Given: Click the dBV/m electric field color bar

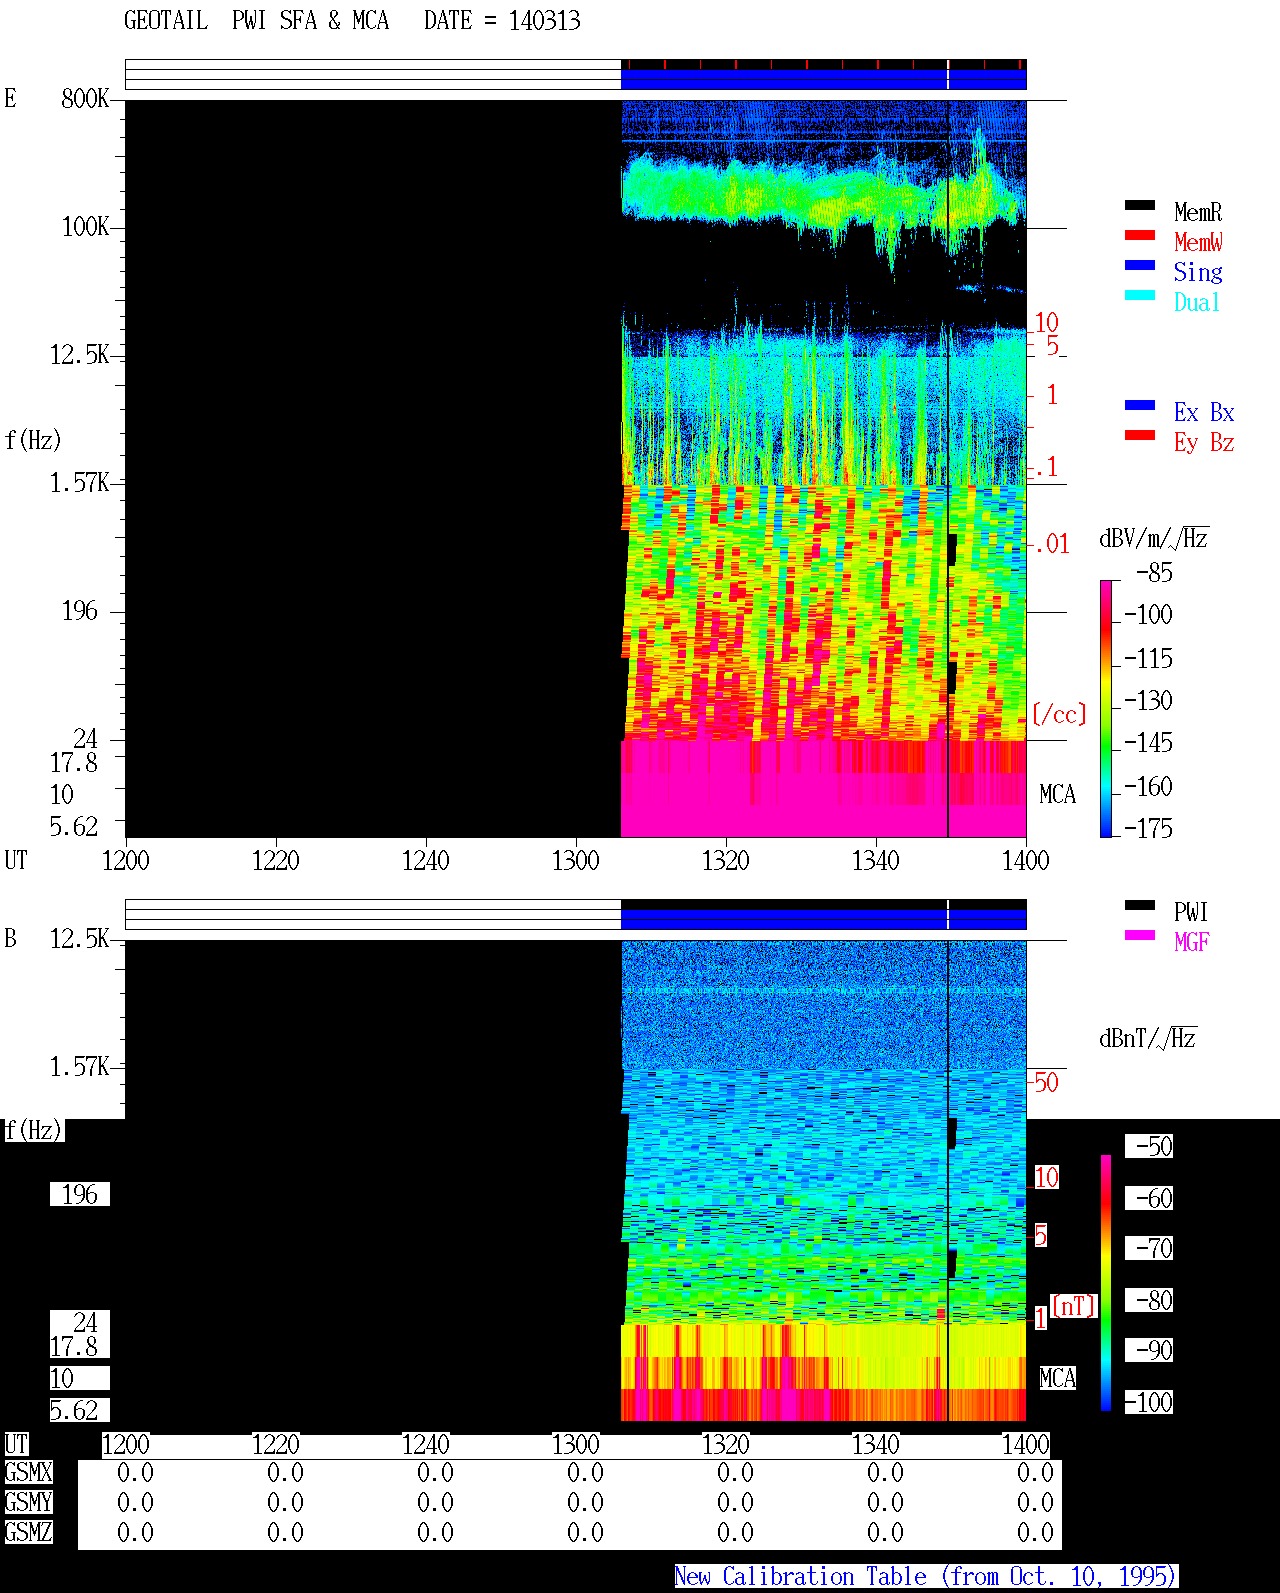Looking at the screenshot, I should pyautogui.click(x=1106, y=708).
